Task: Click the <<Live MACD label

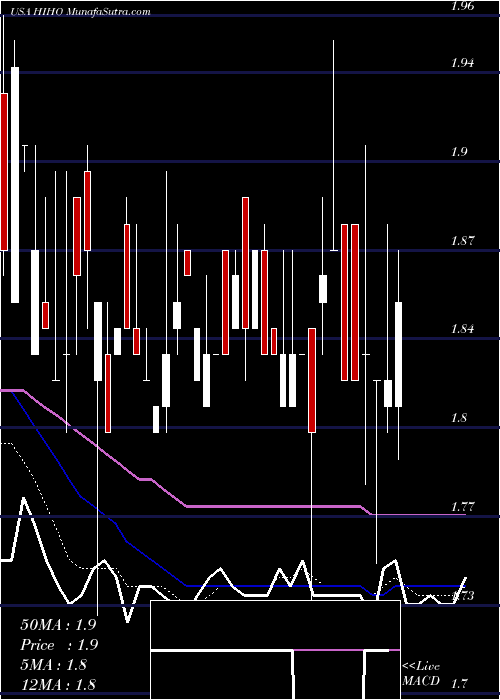Action: click(421, 674)
